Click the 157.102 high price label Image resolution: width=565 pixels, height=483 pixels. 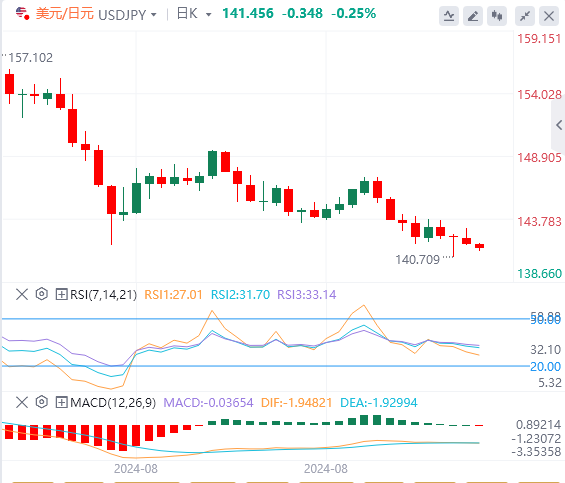point(31,58)
